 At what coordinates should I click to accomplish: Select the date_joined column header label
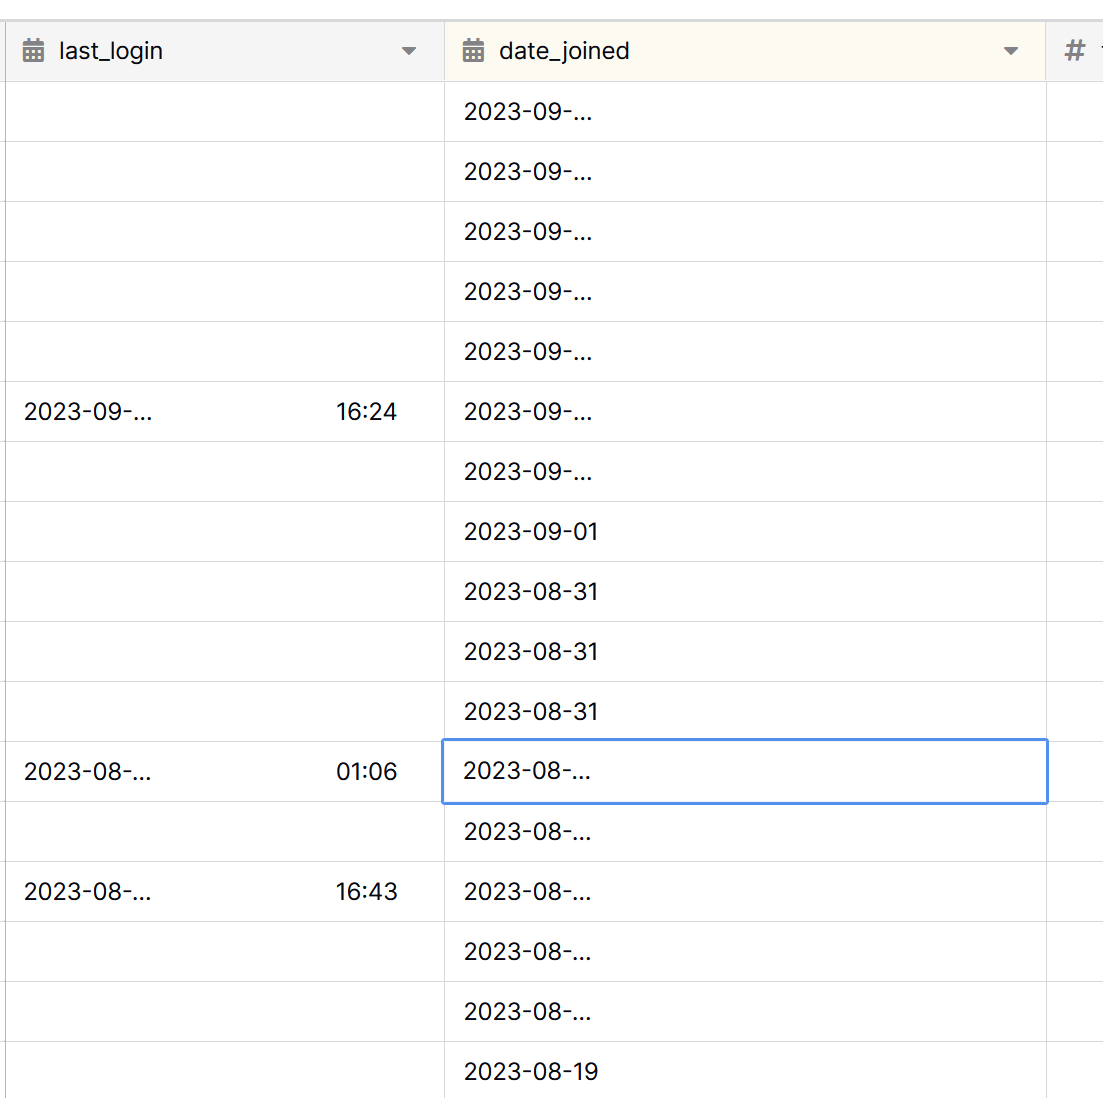click(x=564, y=51)
